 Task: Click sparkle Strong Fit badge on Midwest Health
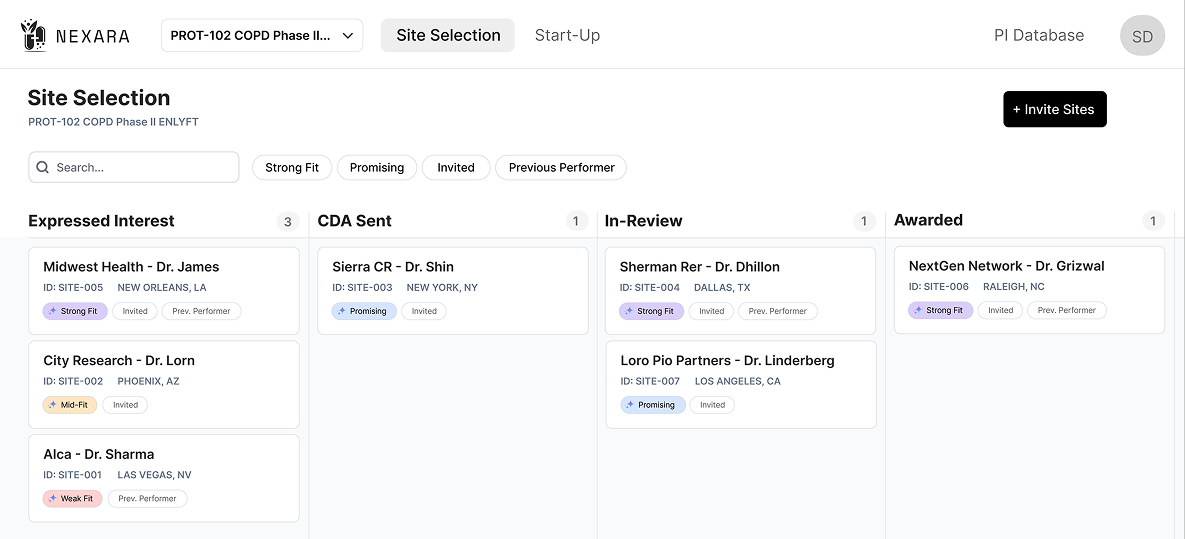[x=75, y=311]
